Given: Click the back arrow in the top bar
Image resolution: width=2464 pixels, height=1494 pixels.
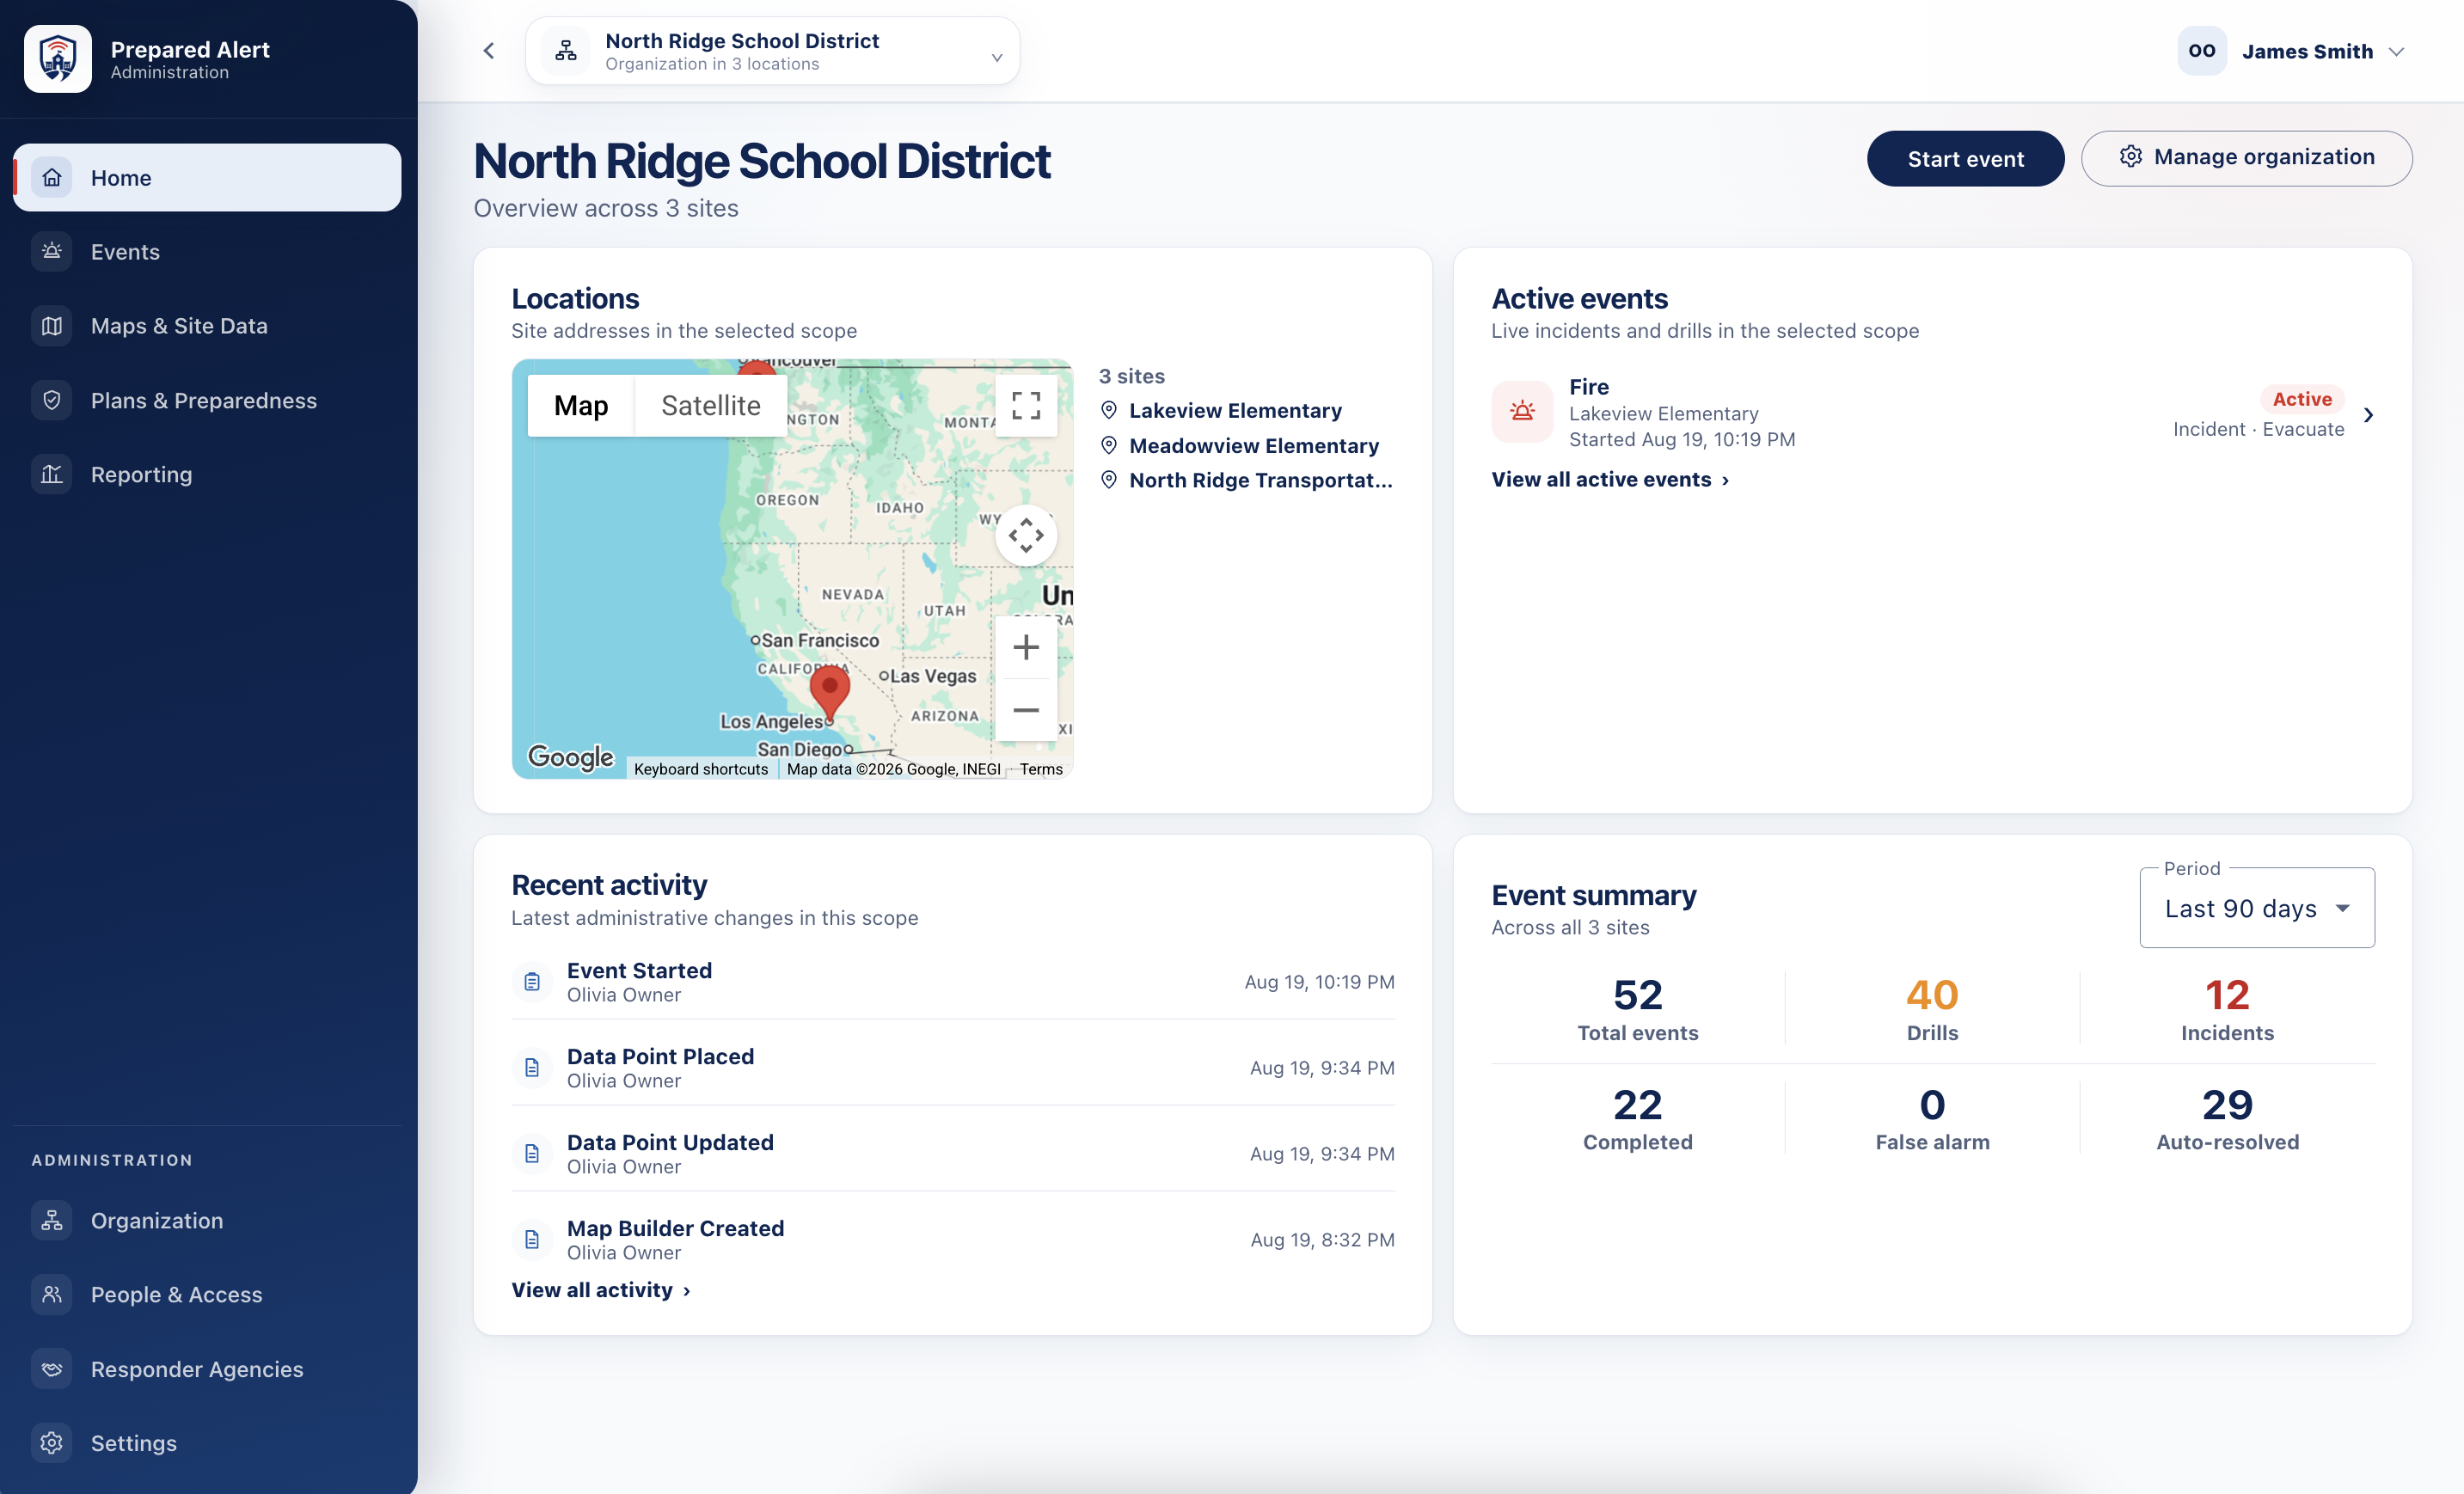Looking at the screenshot, I should (489, 50).
